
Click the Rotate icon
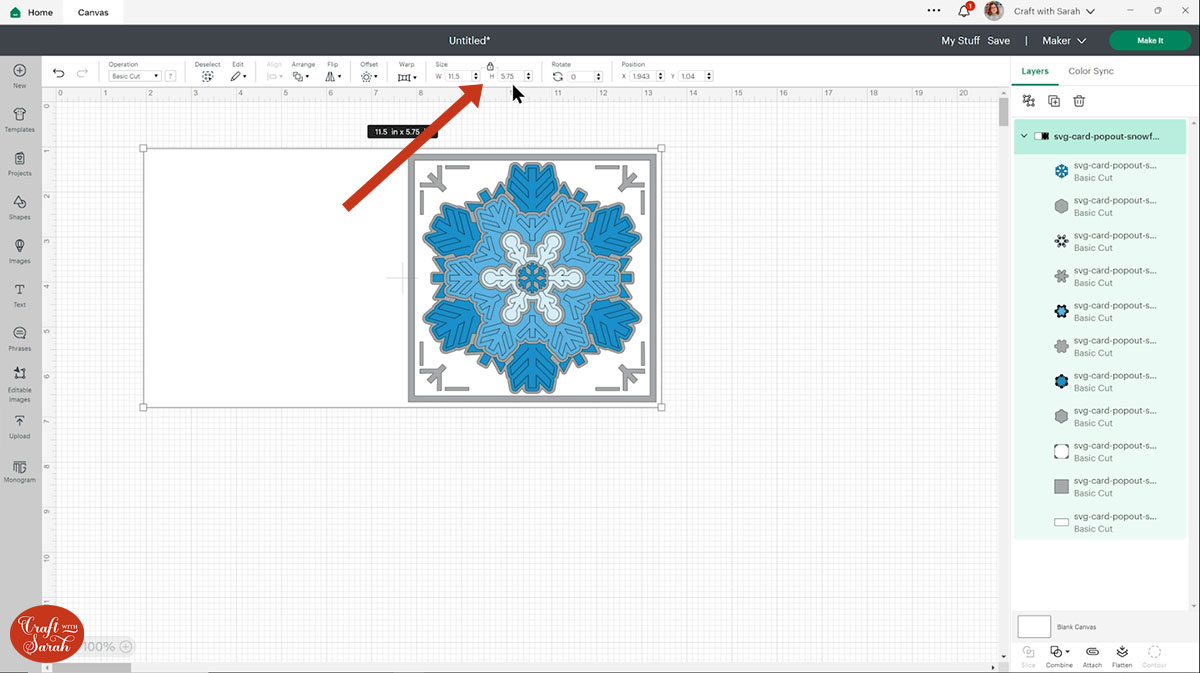pos(558,76)
